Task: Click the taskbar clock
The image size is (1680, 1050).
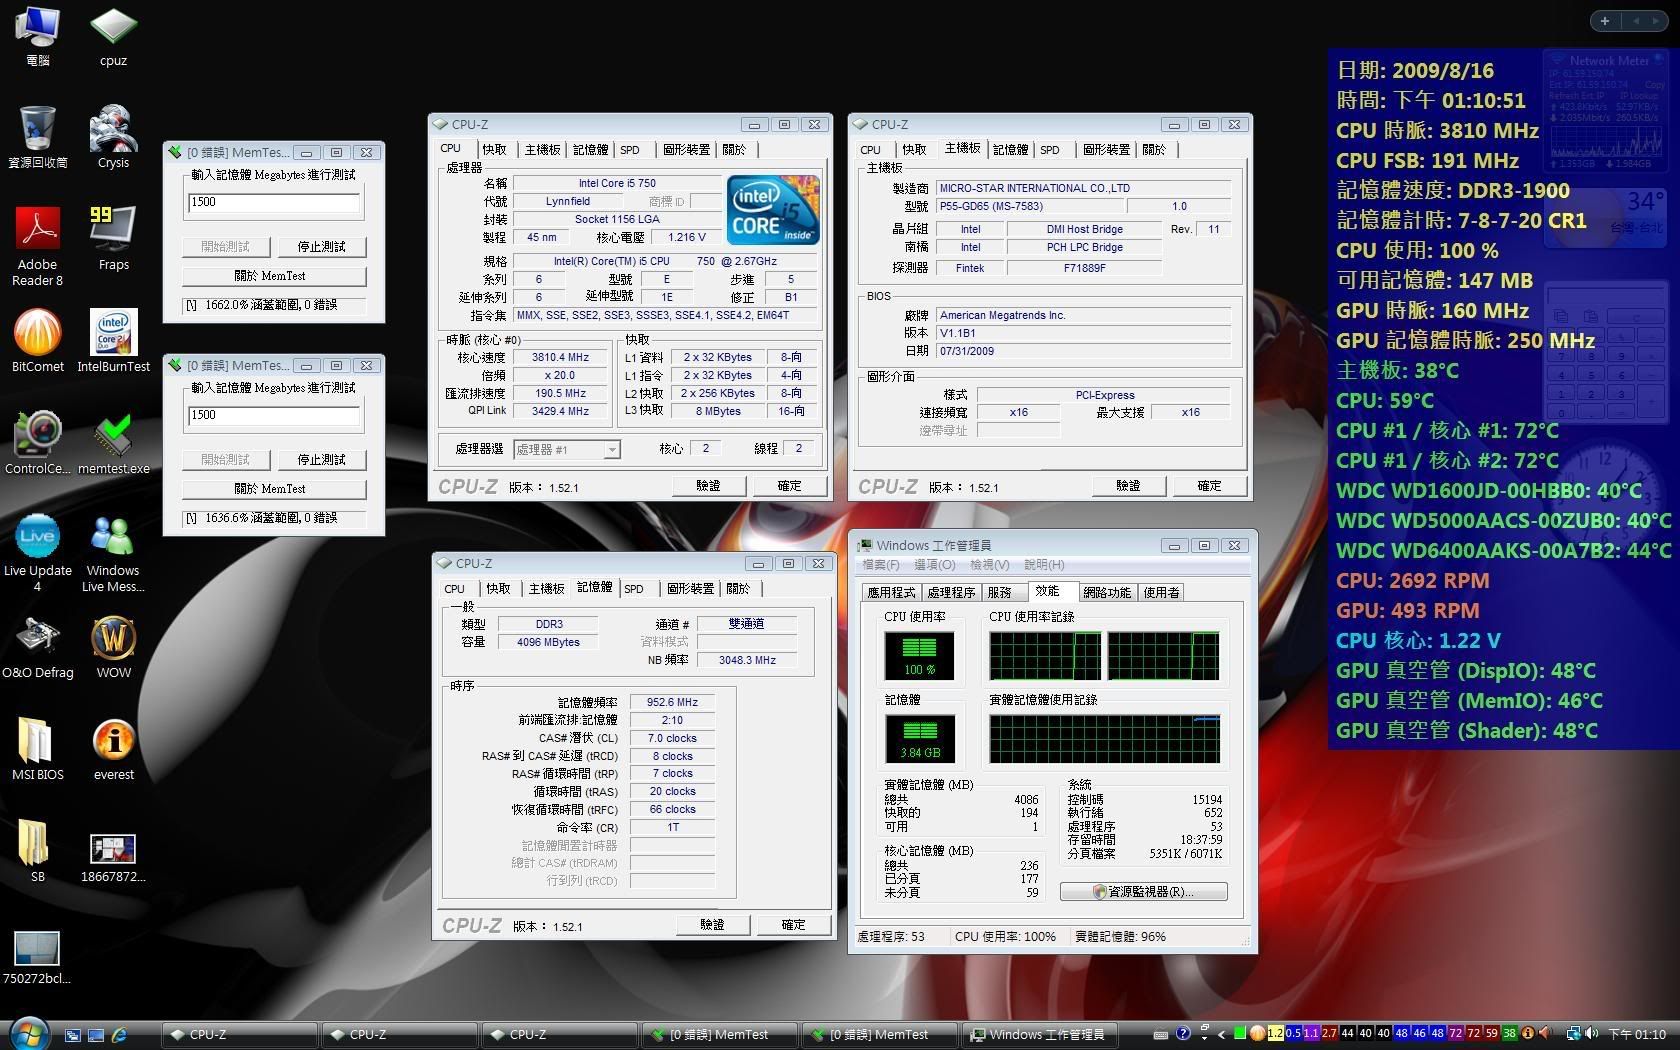Action: 1636,1034
